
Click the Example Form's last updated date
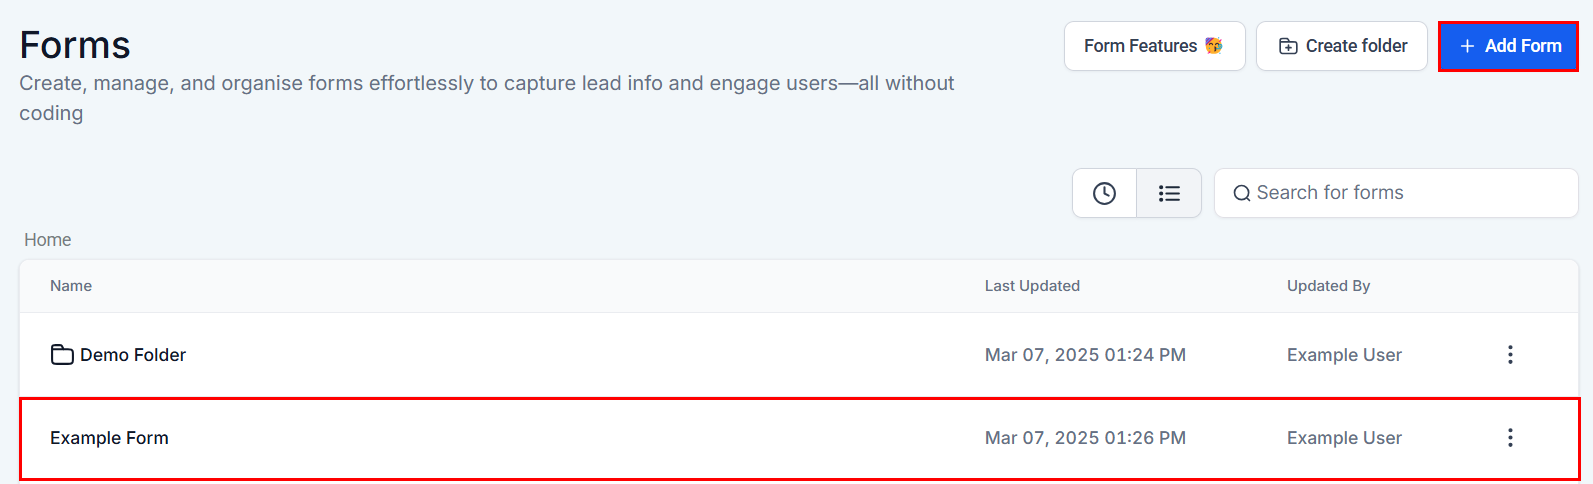pos(1085,438)
